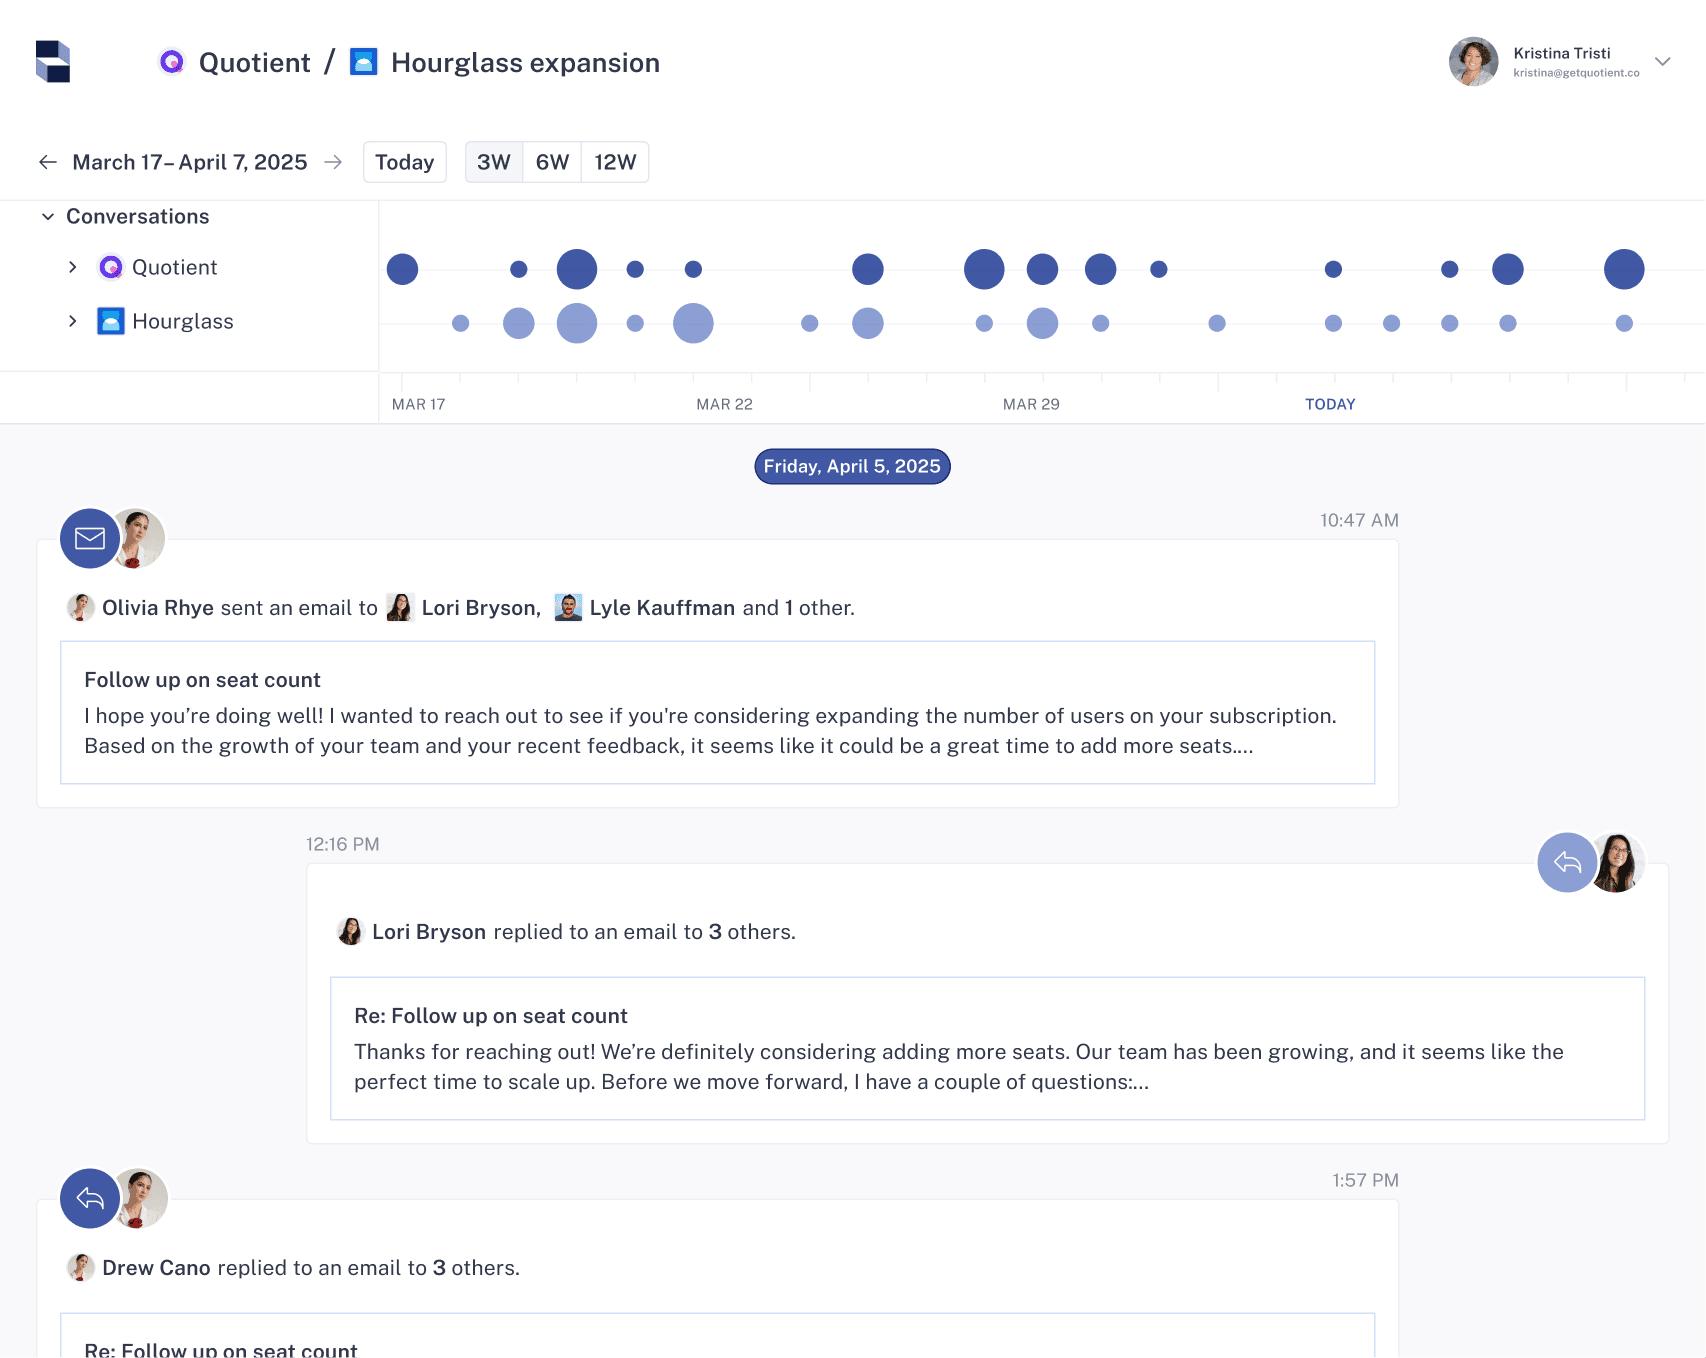Click Drew Cano's small inline avatar

tap(81, 1267)
